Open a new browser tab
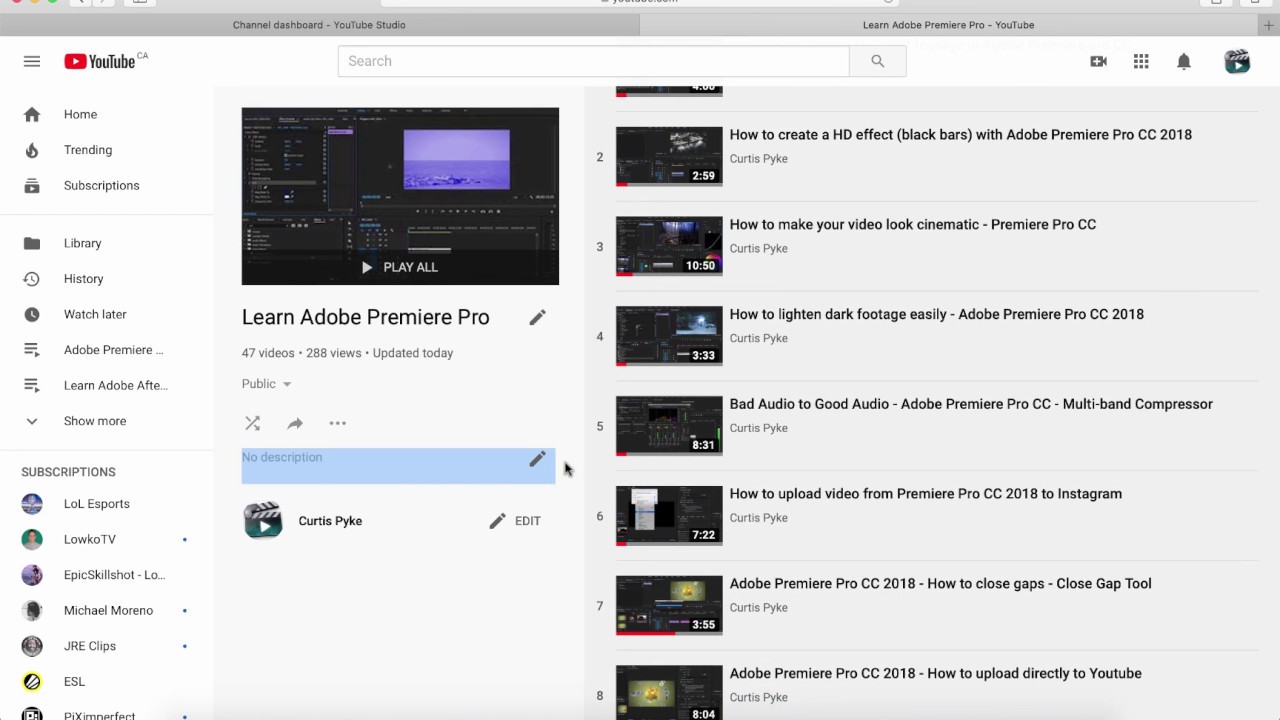The width and height of the screenshot is (1280, 720). tap(1268, 25)
